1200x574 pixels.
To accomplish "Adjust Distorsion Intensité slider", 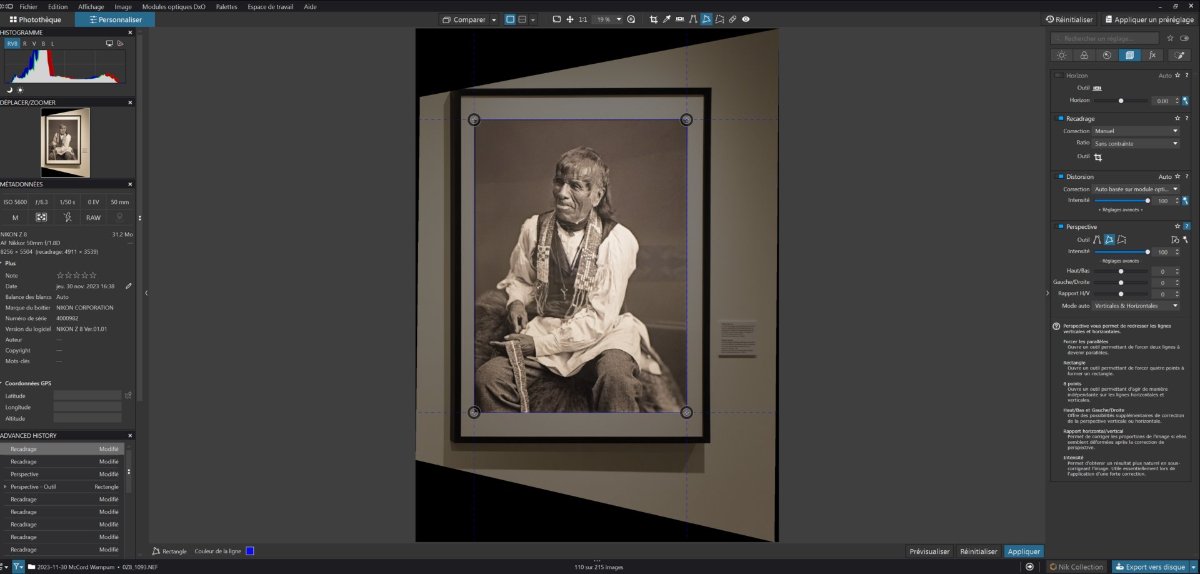I will point(1121,201).
